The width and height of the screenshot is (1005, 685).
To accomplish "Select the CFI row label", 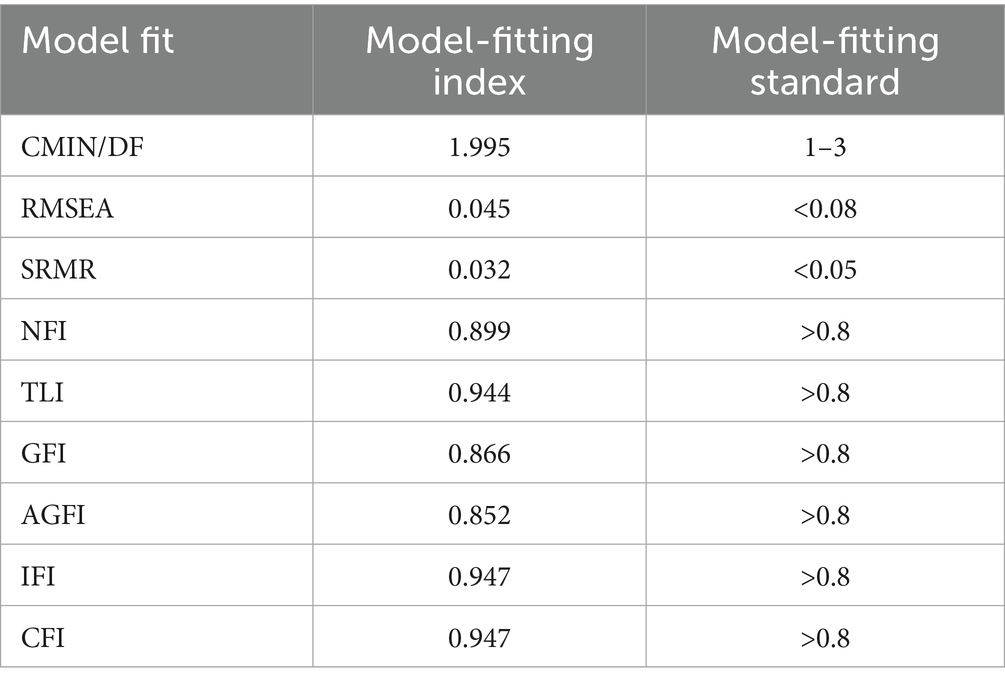I will (x=42, y=636).
